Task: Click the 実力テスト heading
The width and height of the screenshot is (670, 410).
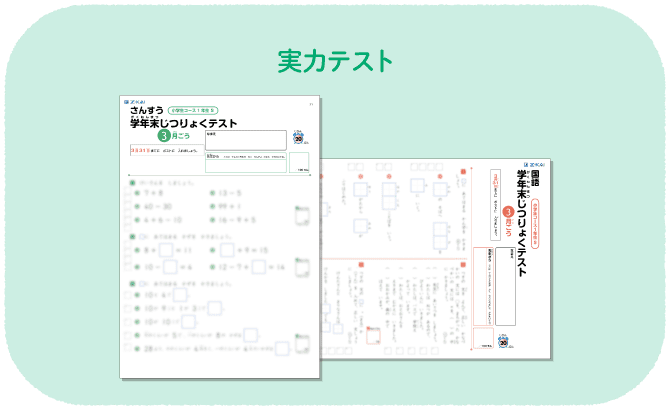Action: [335, 62]
